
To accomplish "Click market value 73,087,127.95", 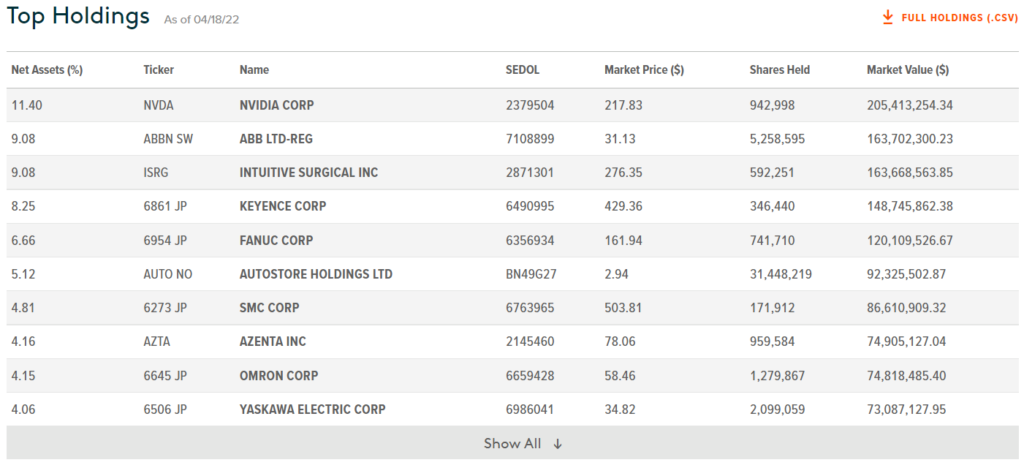I will click(906, 410).
